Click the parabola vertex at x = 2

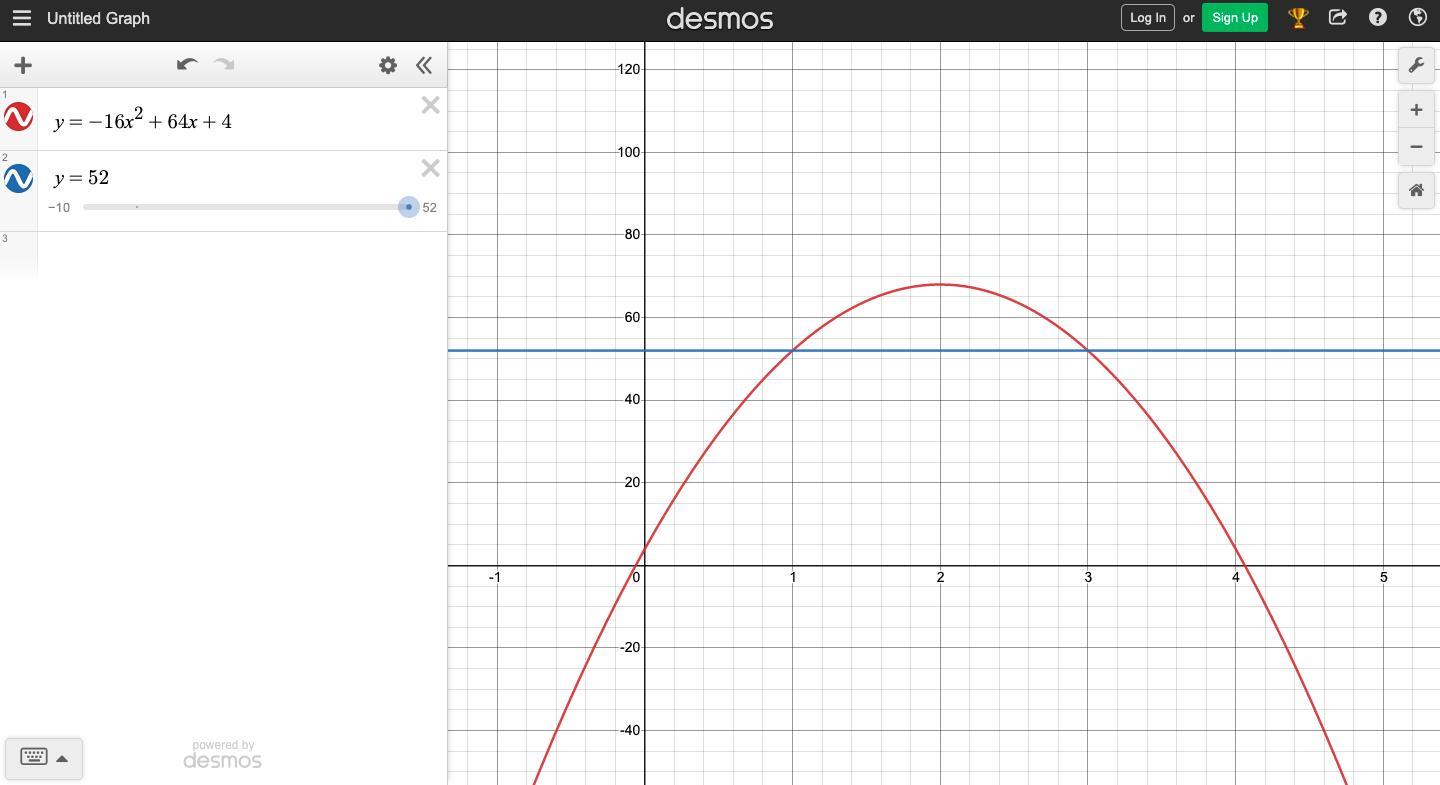[940, 284]
